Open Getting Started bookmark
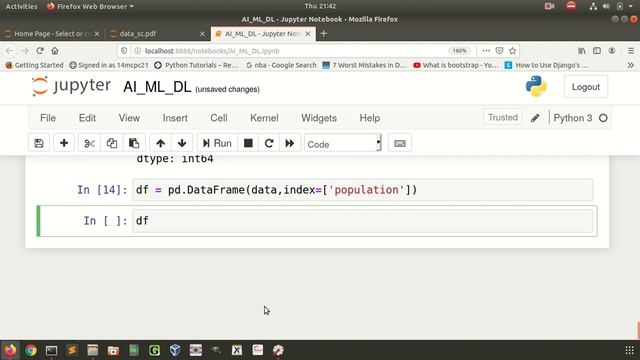640x360 pixels. pos(35,65)
